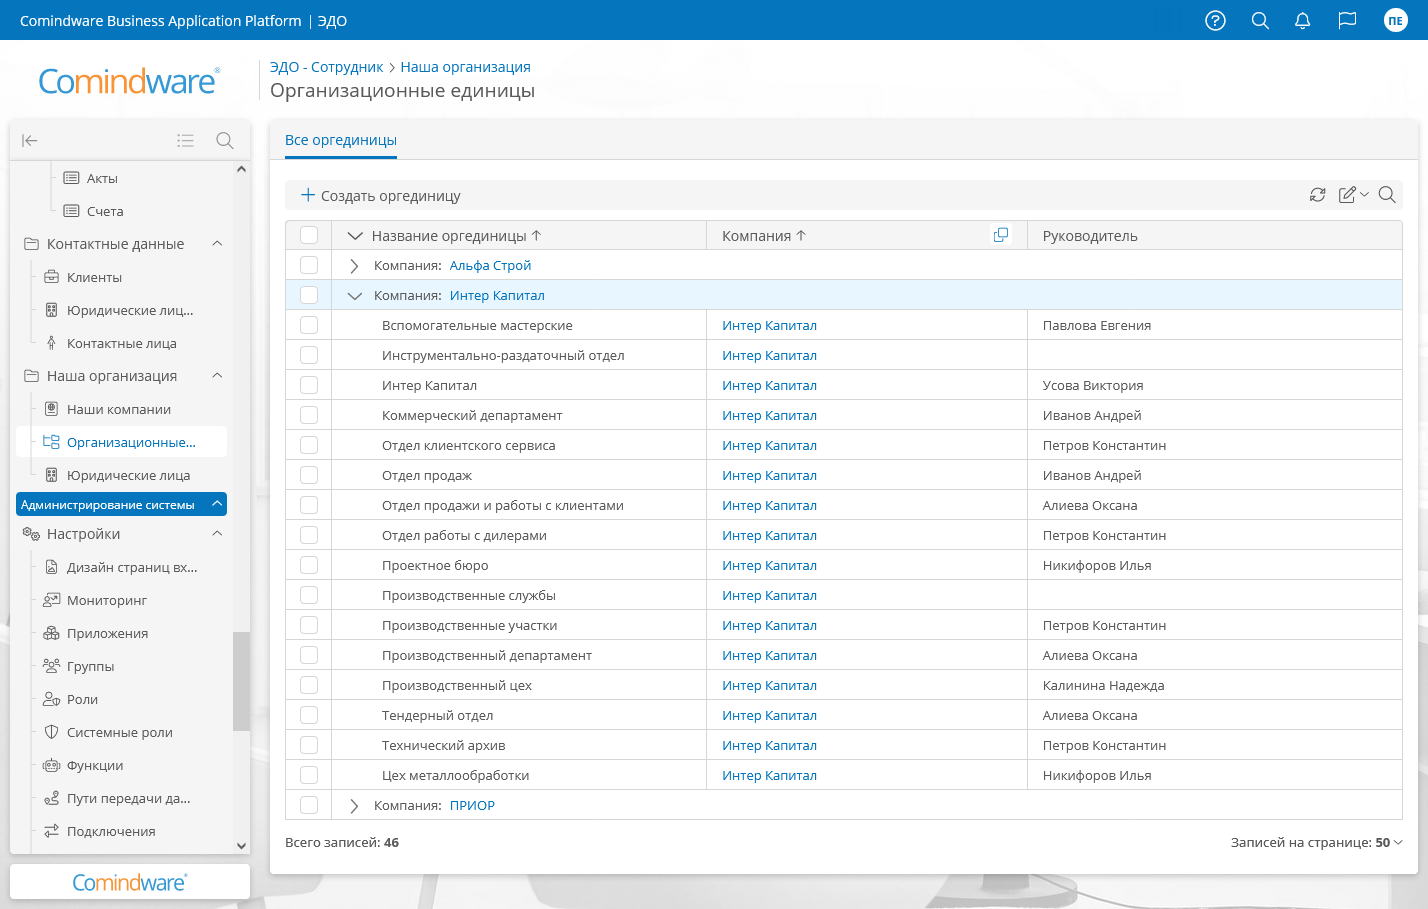The image size is (1428, 909).
Task: Click the Подключения arrows icon
Action: [x=51, y=831]
